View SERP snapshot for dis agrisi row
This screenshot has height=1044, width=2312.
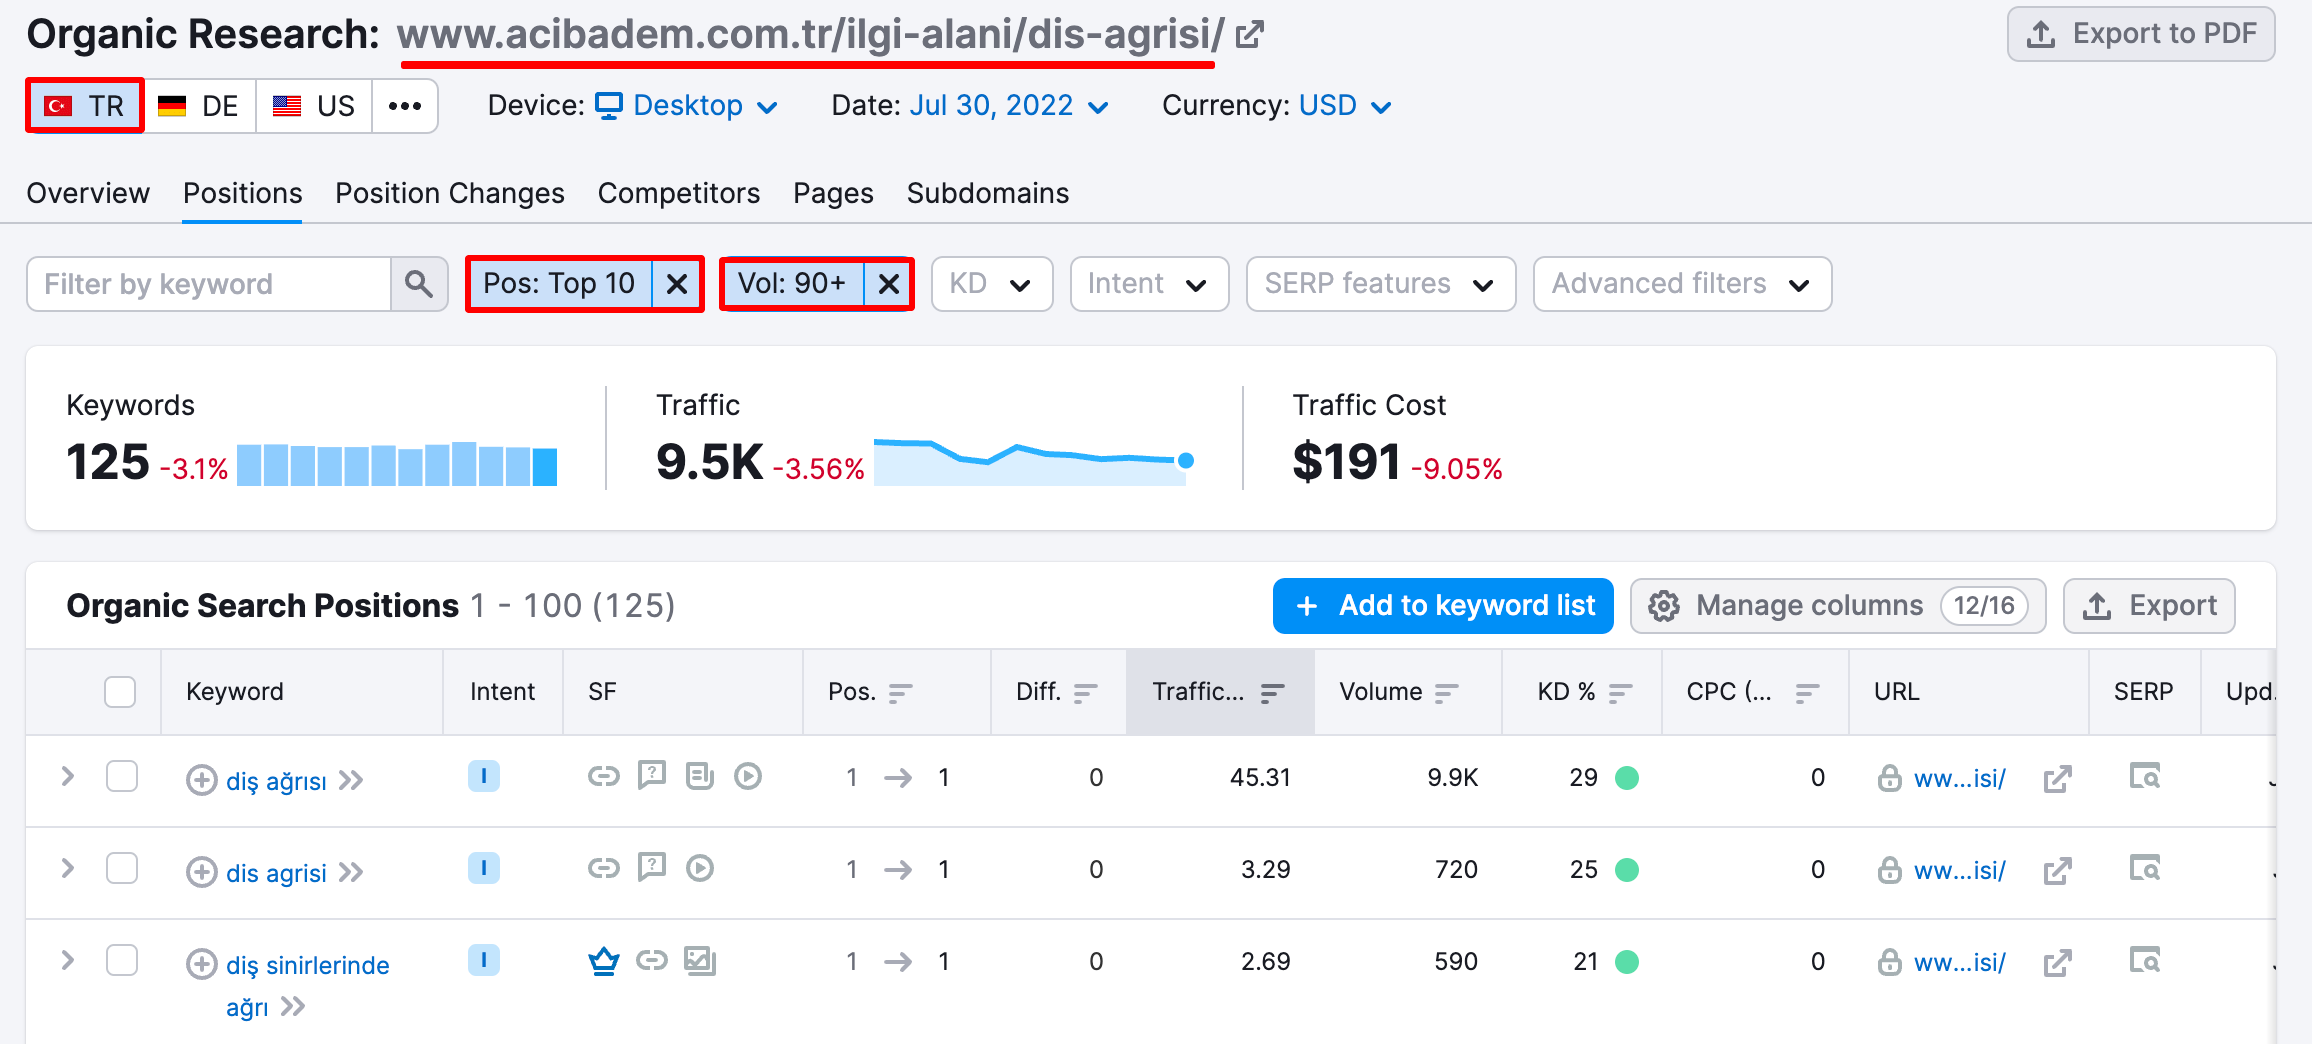2145,868
